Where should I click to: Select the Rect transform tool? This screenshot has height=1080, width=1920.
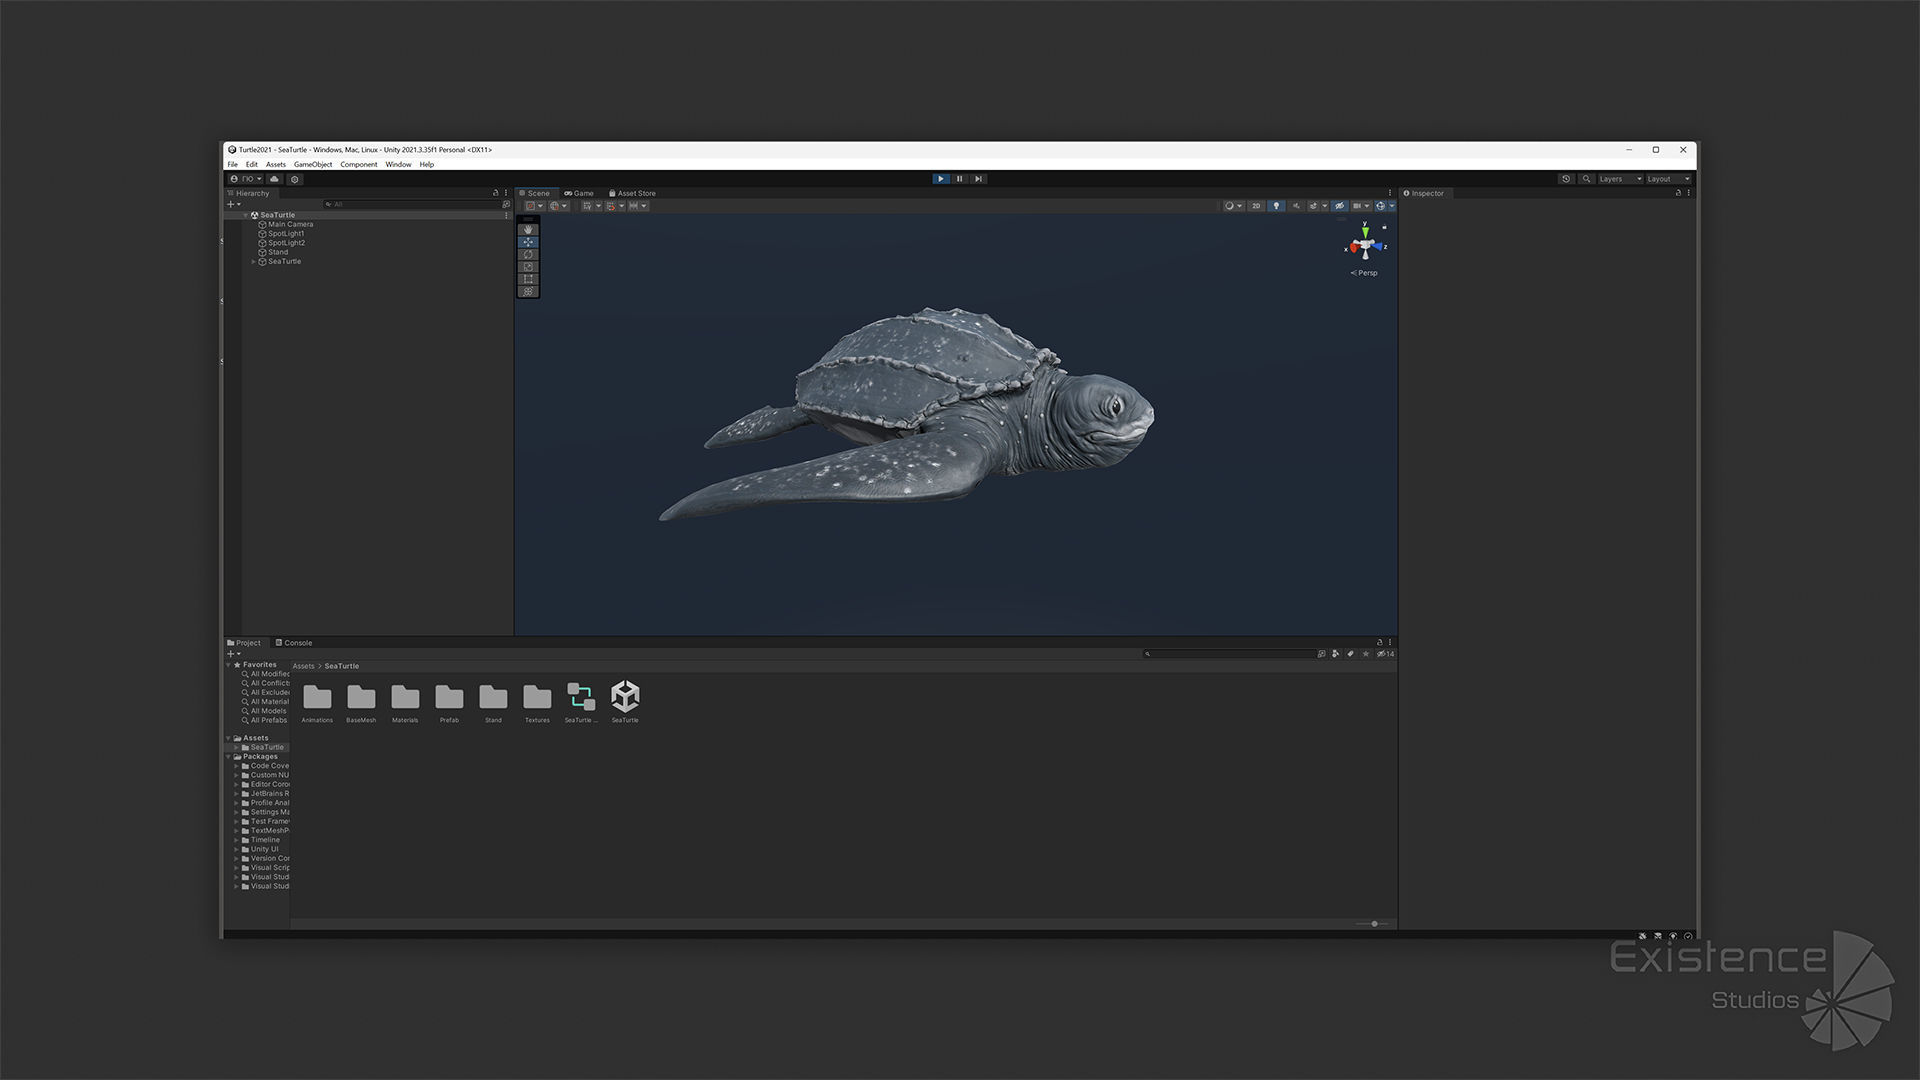528,279
